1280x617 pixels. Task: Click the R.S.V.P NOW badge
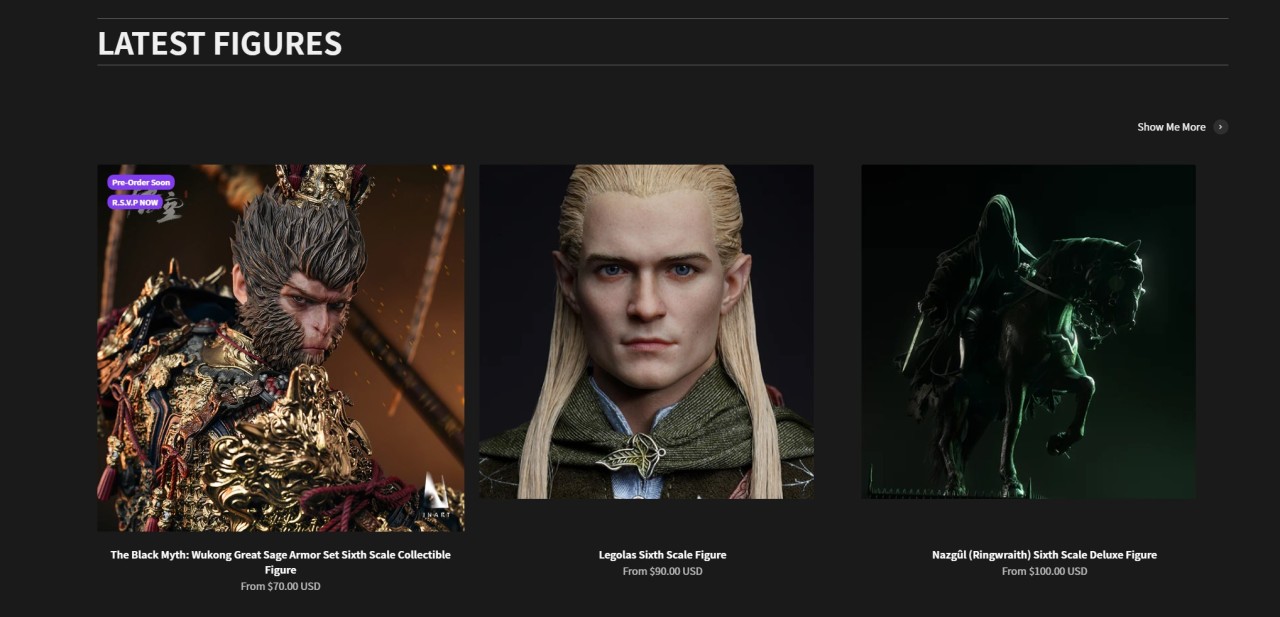click(135, 202)
